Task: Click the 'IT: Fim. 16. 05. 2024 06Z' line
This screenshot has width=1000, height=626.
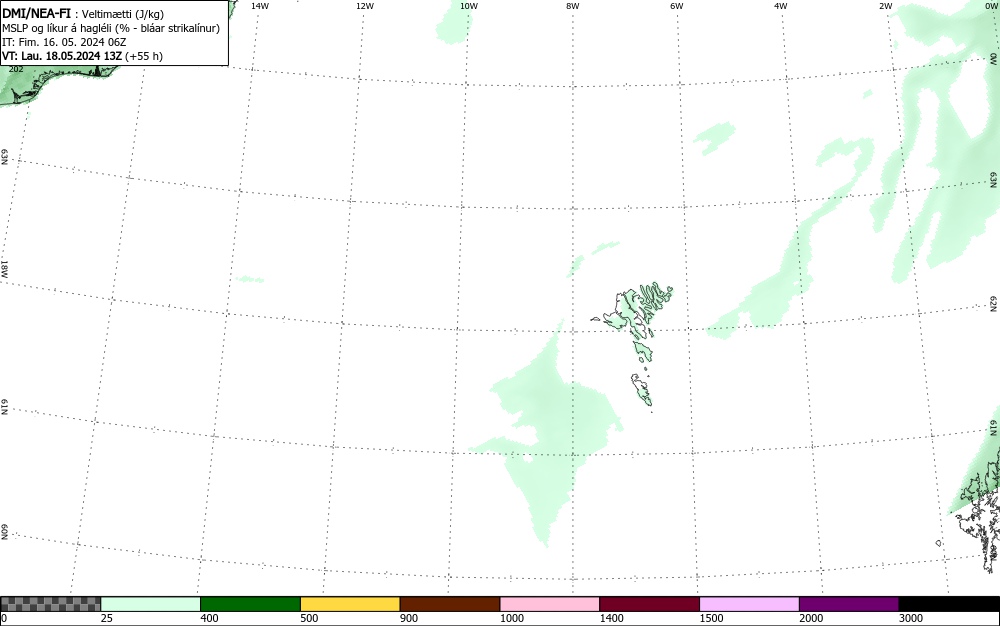Action: (x=64, y=42)
